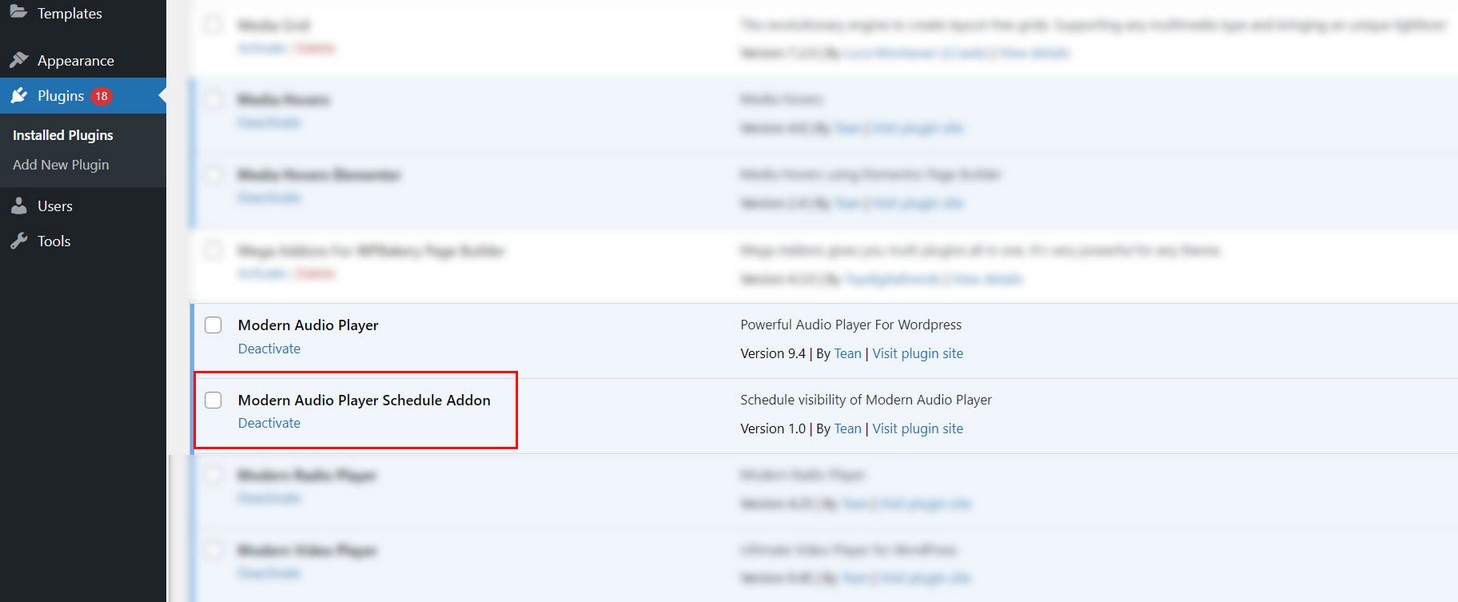This screenshot has height=602, width=1458.
Task: Click the Plugins plug icon
Action: tap(18, 96)
